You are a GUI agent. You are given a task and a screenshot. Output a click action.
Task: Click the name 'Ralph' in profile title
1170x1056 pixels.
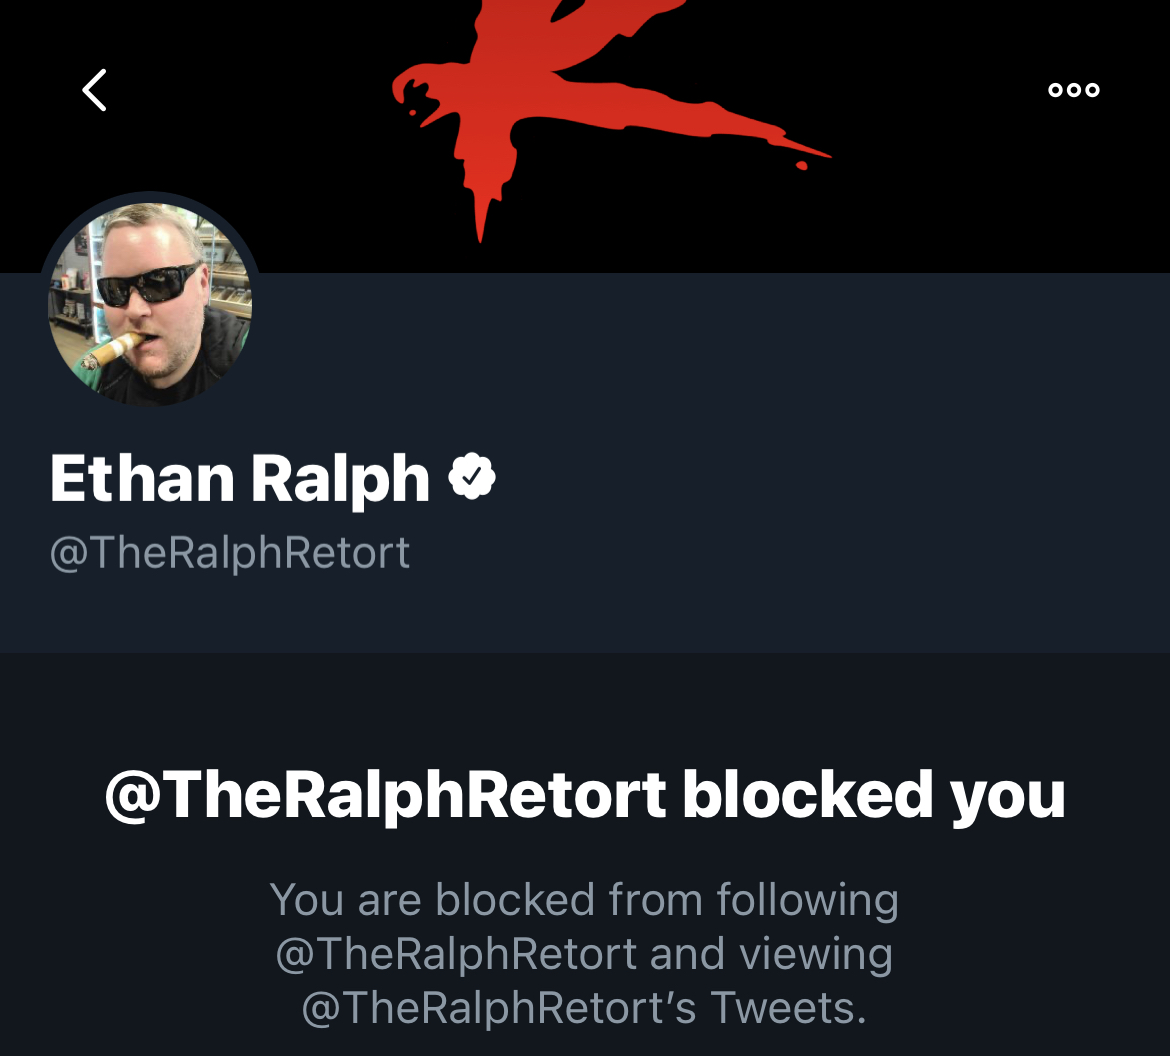click(x=340, y=479)
